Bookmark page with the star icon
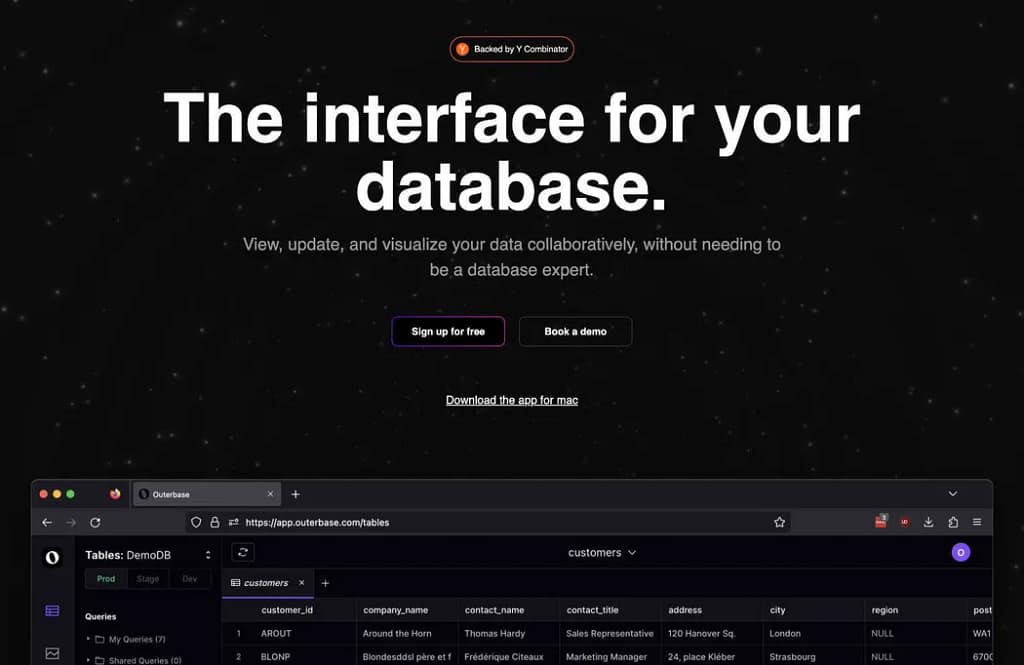The image size is (1024, 665). (779, 522)
